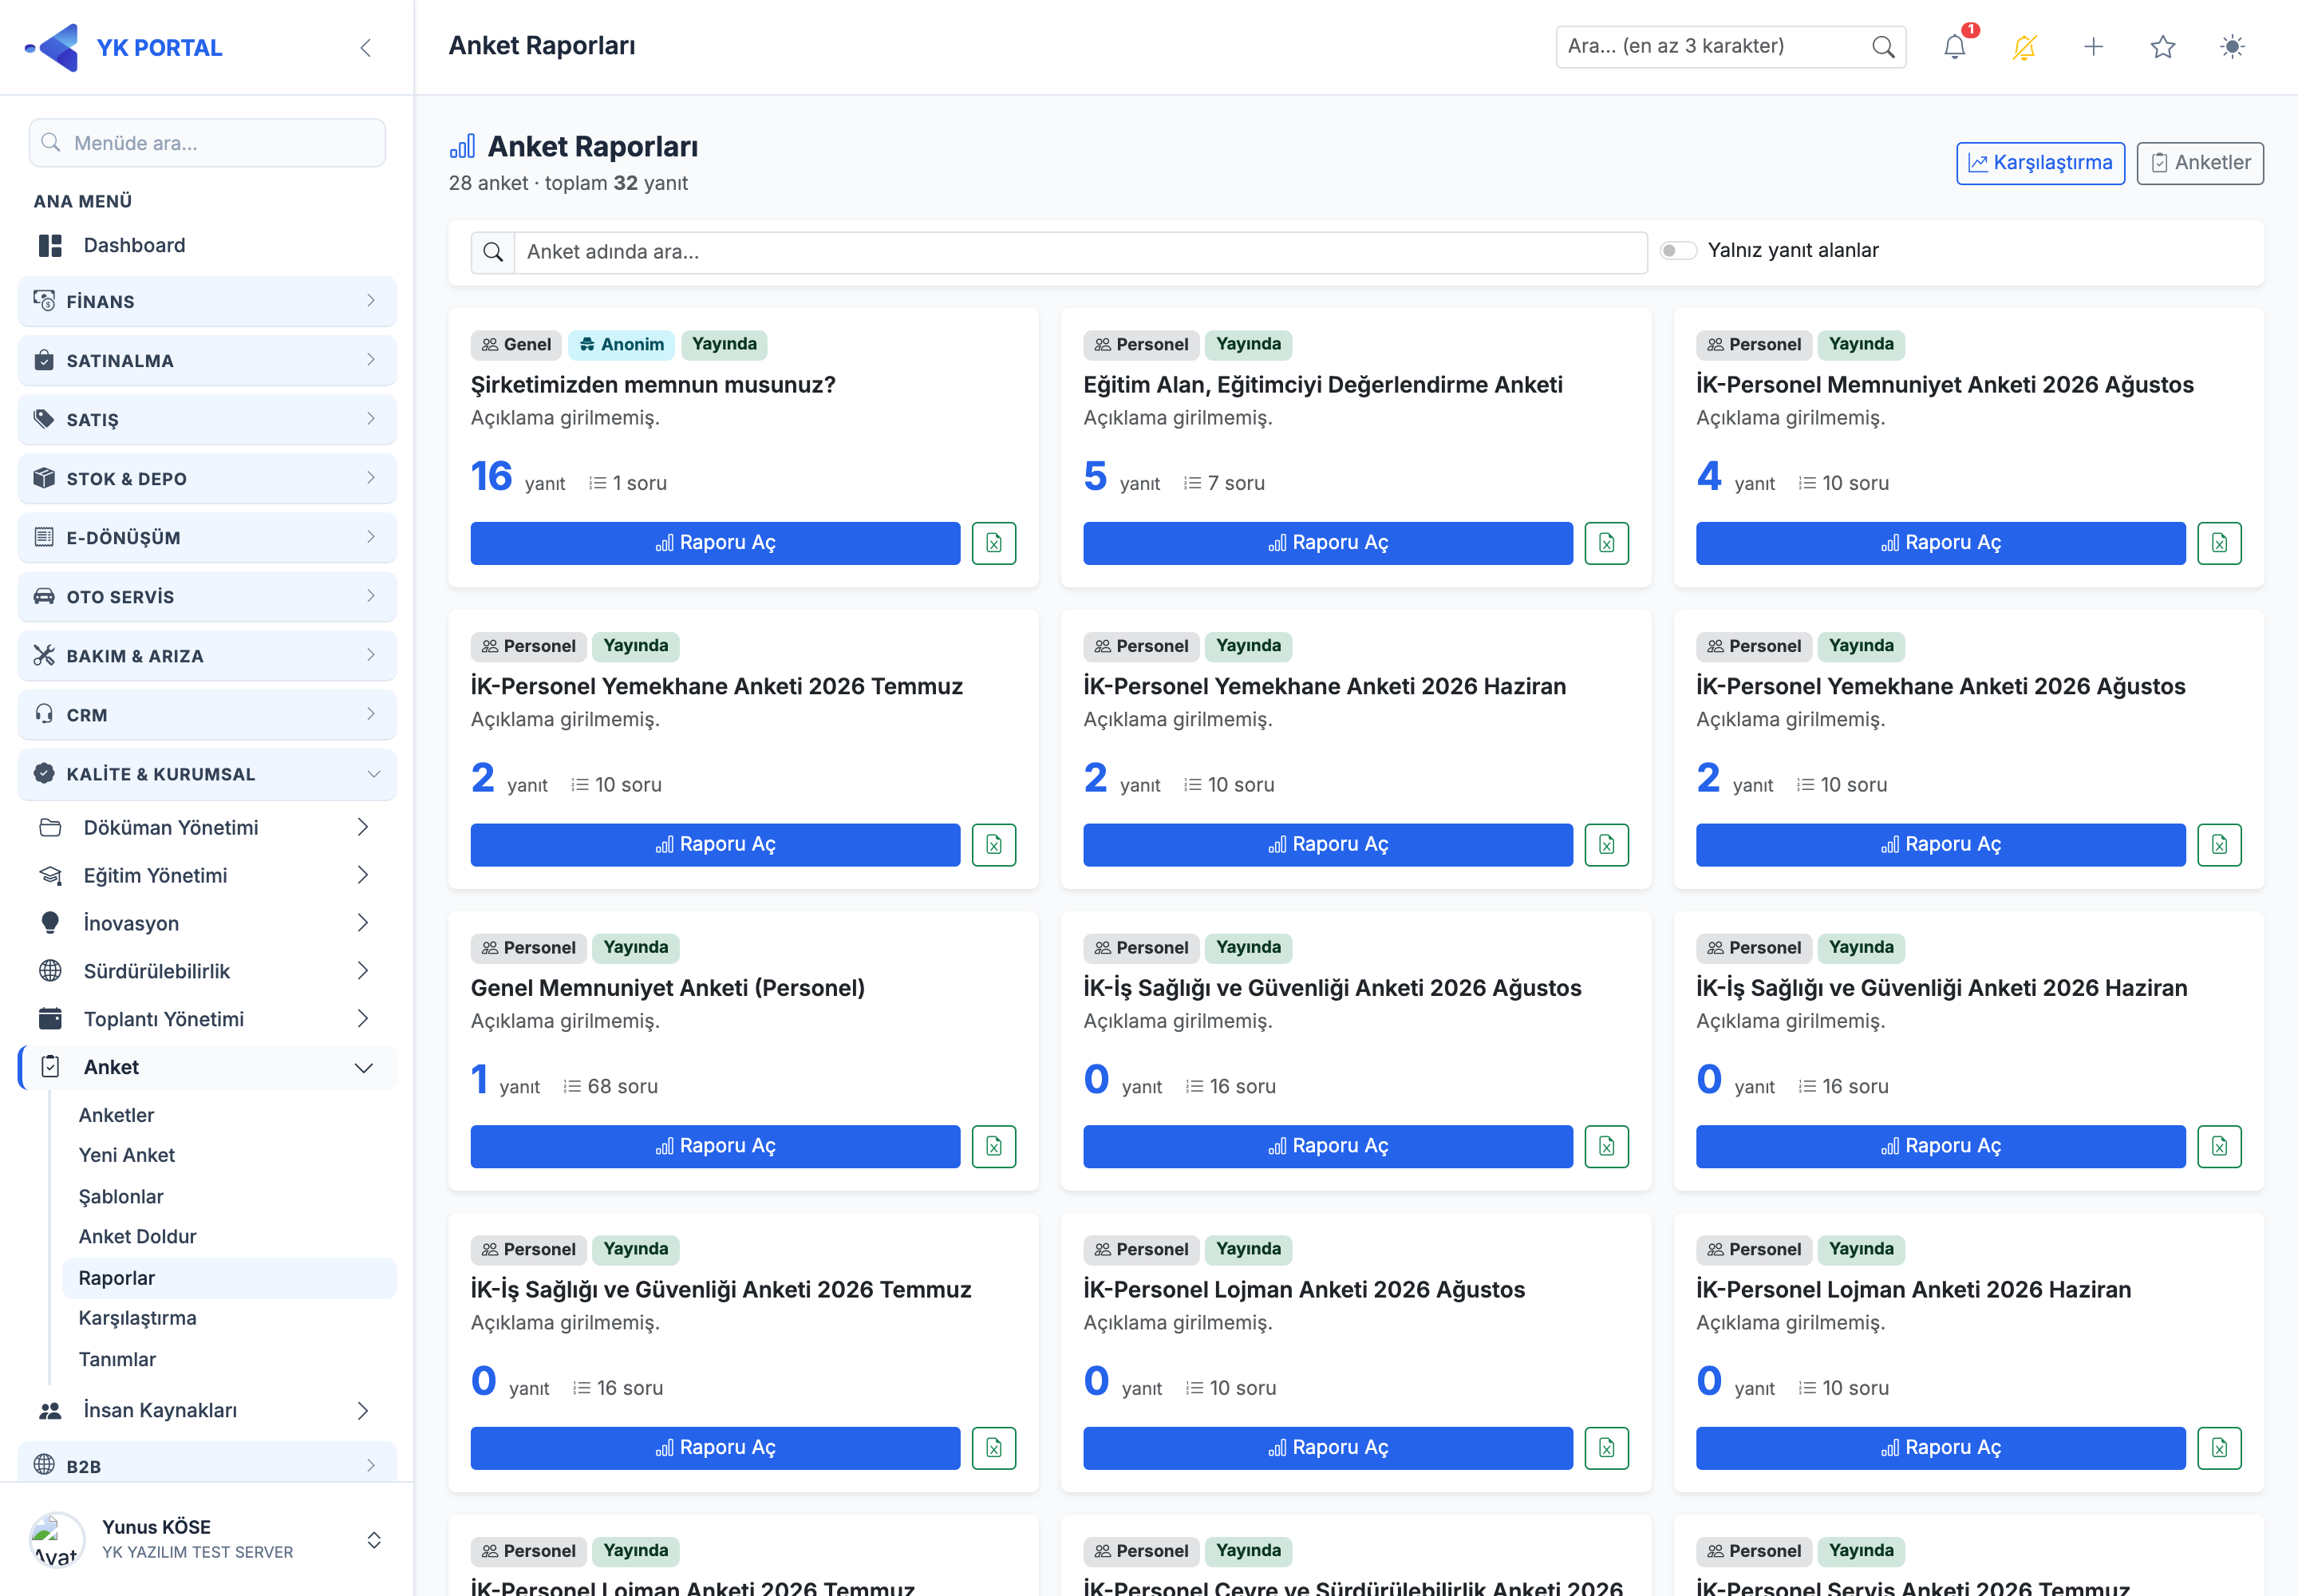Open report for Genel Memnuniyet Anketi (Personel)
This screenshot has height=1596, width=2298.
pyautogui.click(x=715, y=1146)
